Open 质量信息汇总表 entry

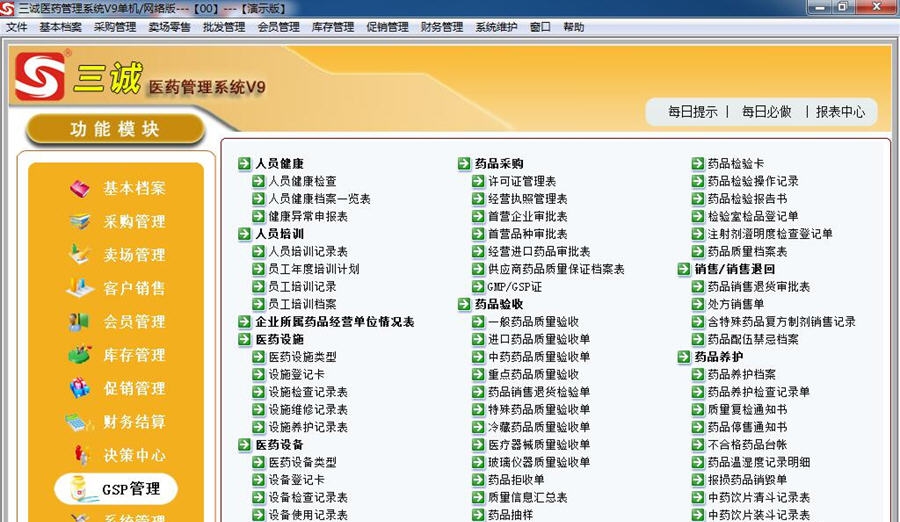tap(527, 497)
